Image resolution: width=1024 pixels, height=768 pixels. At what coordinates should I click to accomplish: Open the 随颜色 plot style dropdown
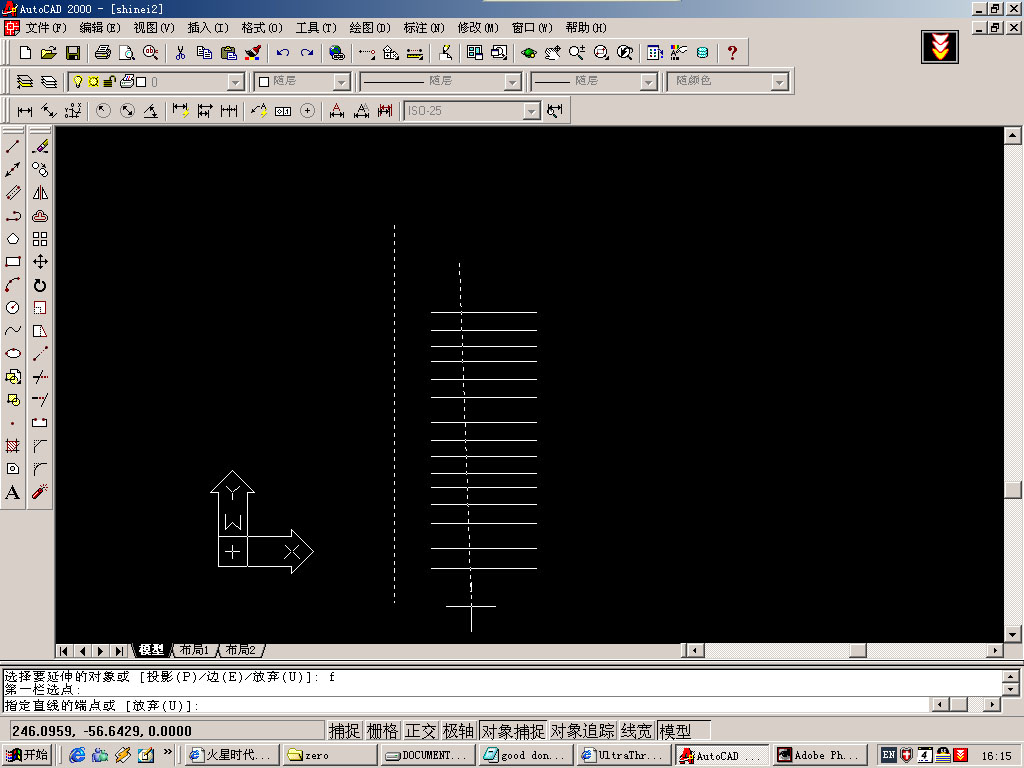(x=779, y=82)
